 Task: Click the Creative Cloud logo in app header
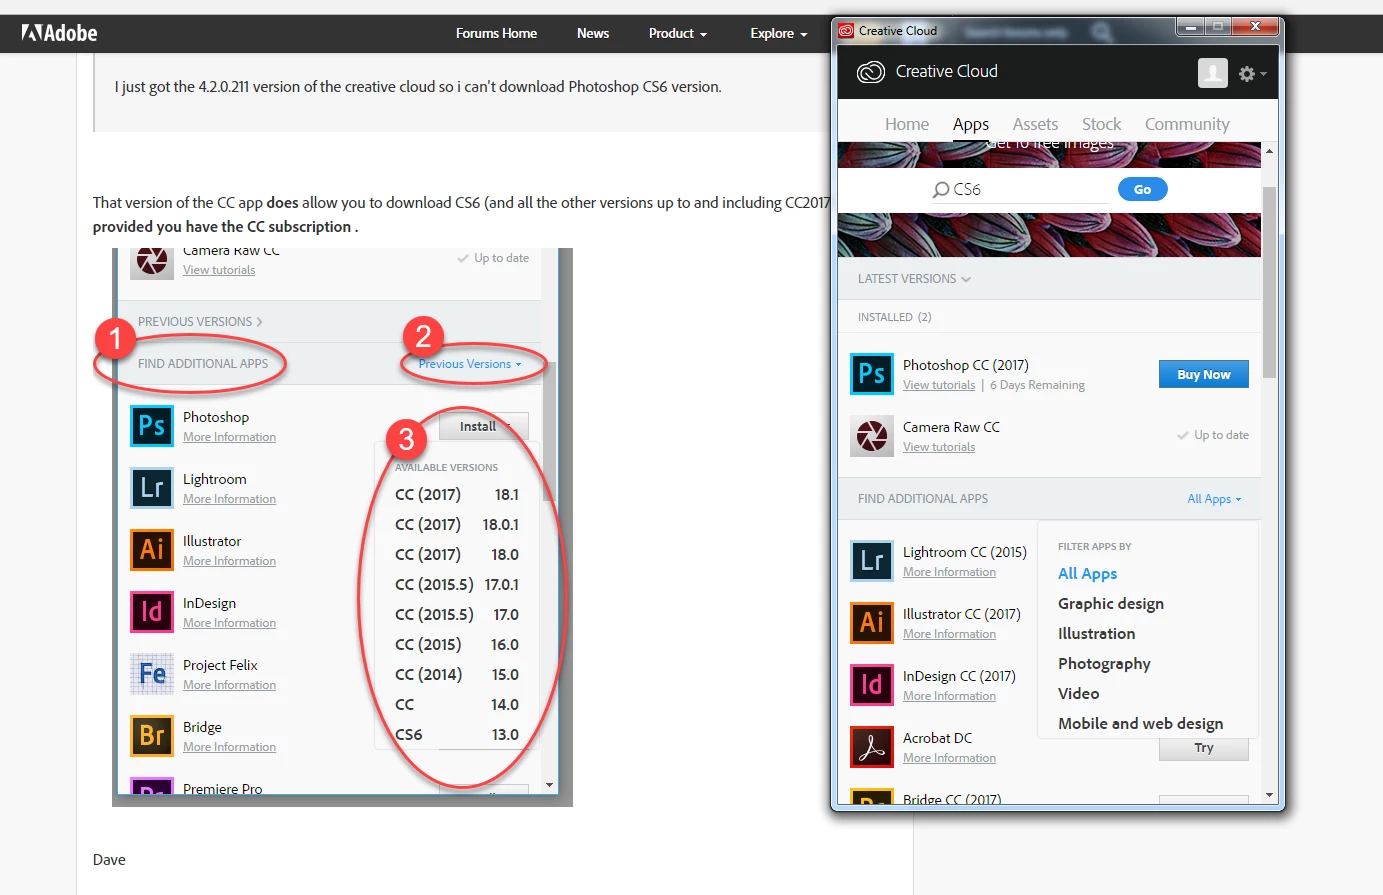pyautogui.click(x=871, y=72)
